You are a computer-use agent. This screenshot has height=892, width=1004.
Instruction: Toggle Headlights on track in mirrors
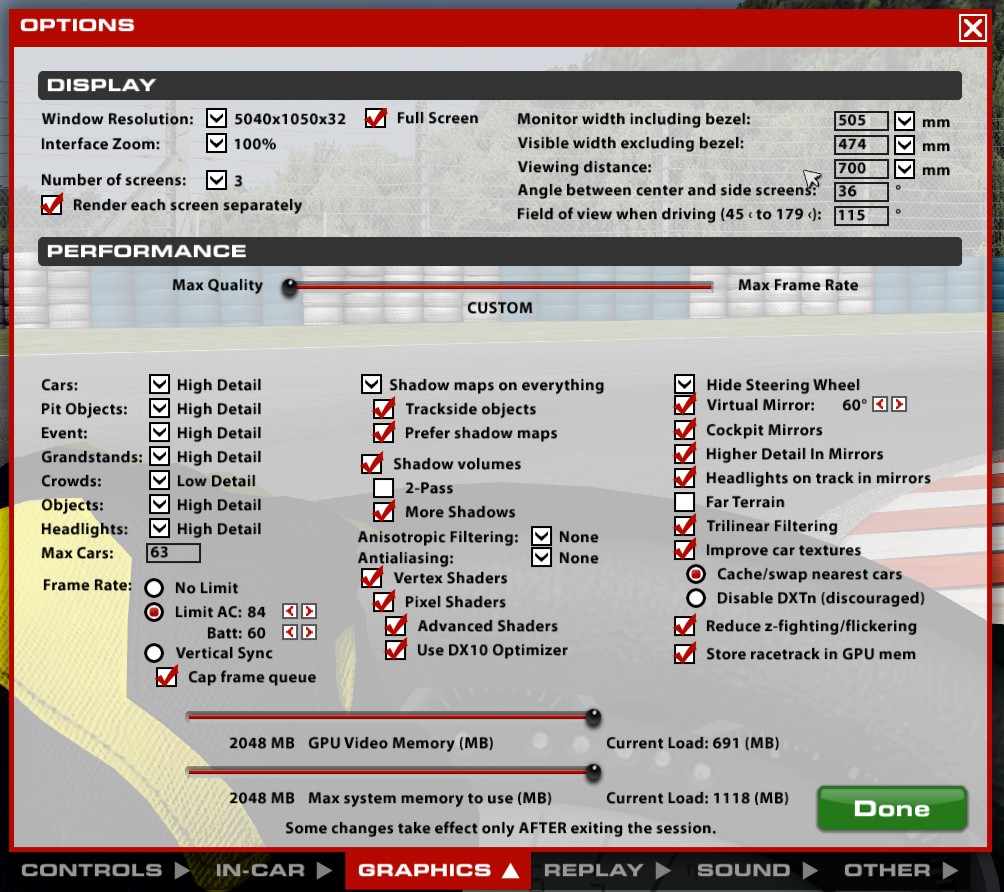click(x=684, y=477)
